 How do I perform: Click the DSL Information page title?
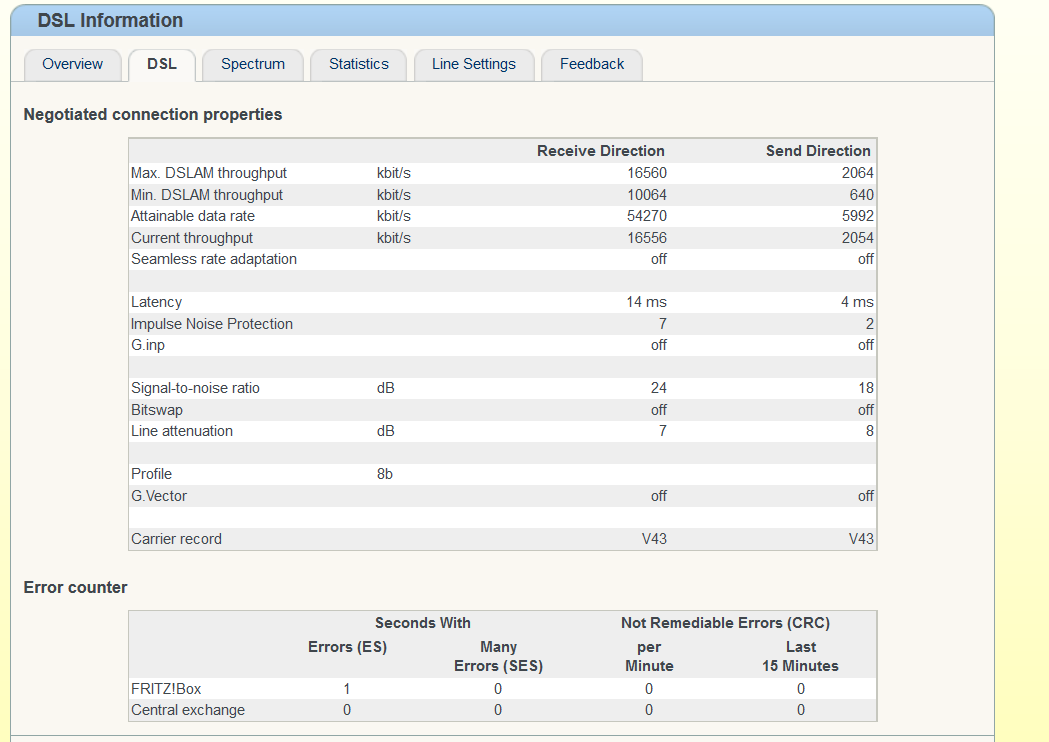pyautogui.click(x=110, y=21)
